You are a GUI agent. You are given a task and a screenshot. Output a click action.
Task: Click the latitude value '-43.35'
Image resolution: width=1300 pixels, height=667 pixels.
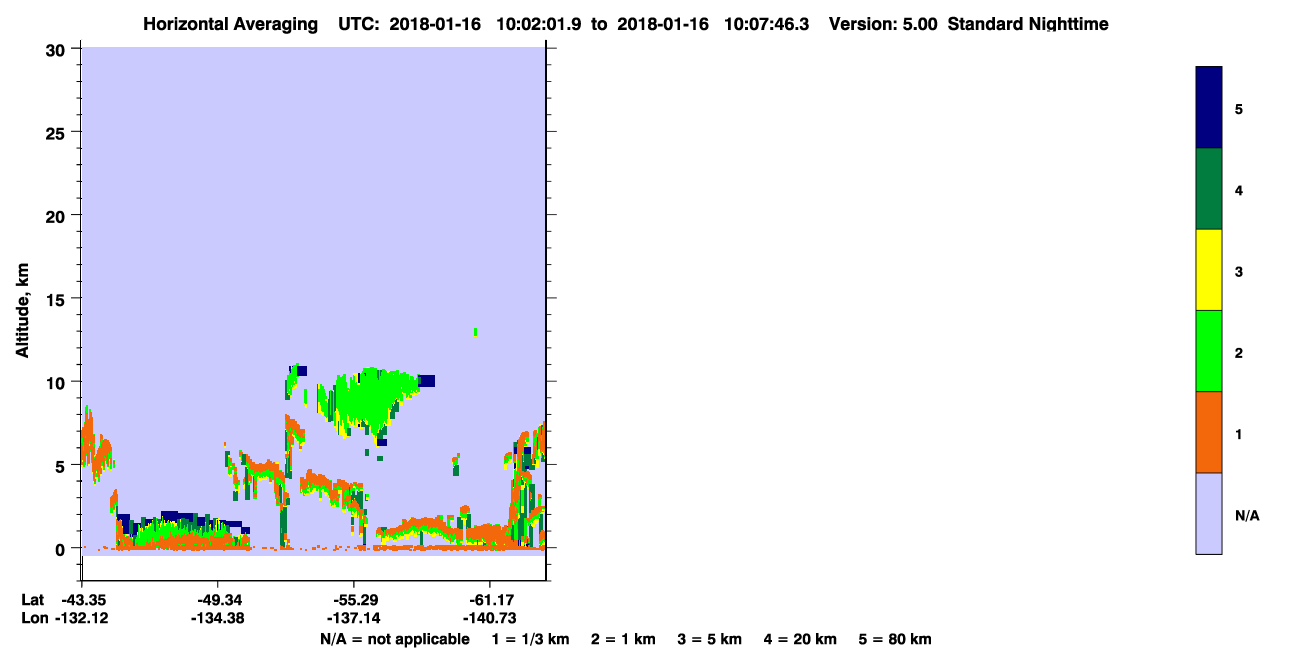pos(82,599)
